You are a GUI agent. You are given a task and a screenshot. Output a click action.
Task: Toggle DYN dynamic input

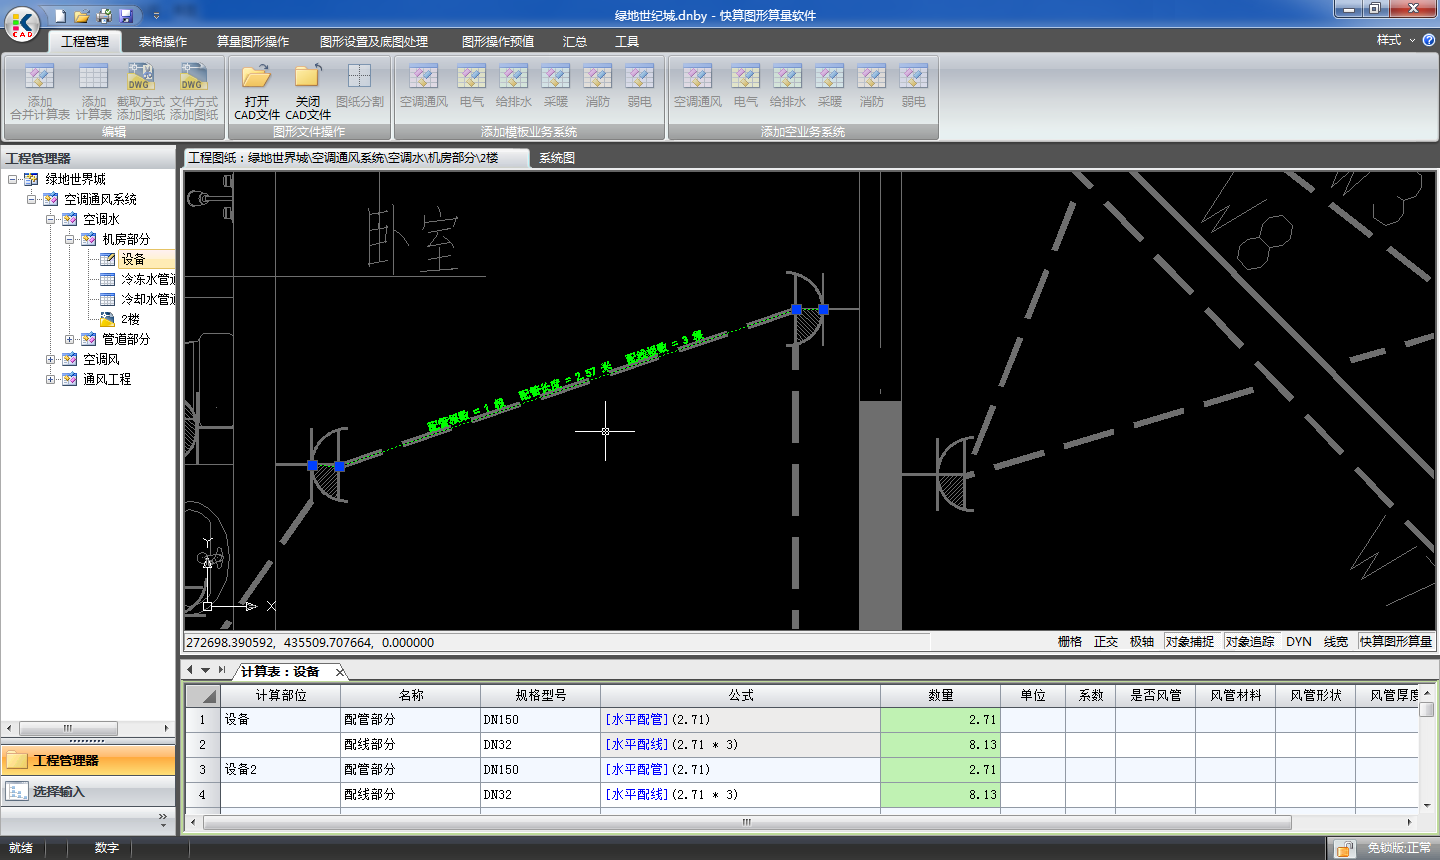(1299, 642)
